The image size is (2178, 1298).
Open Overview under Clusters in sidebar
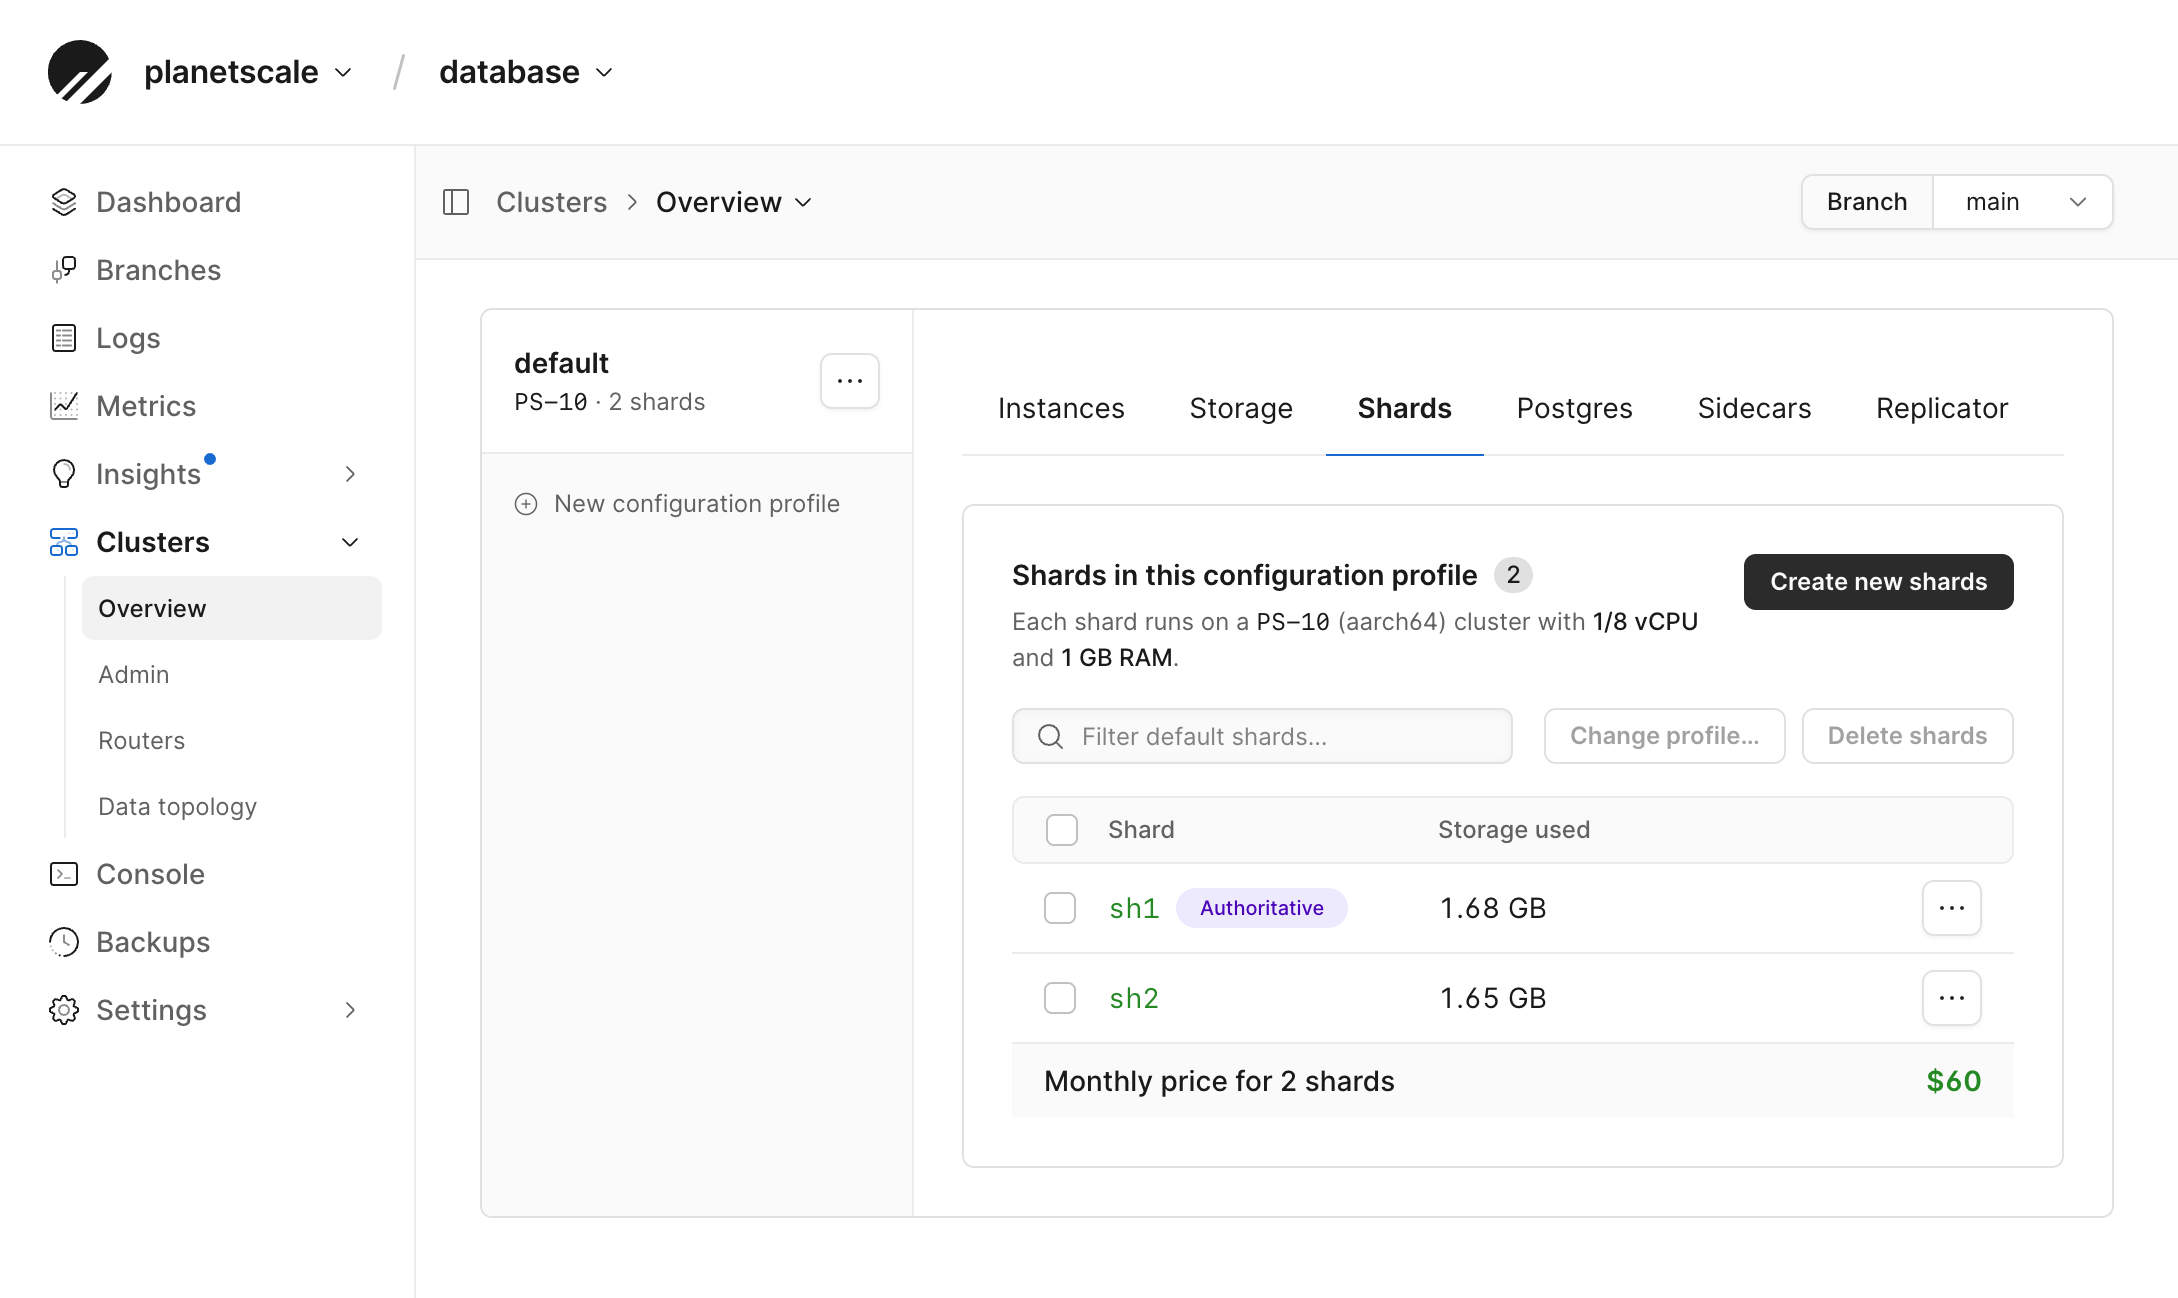(232, 608)
